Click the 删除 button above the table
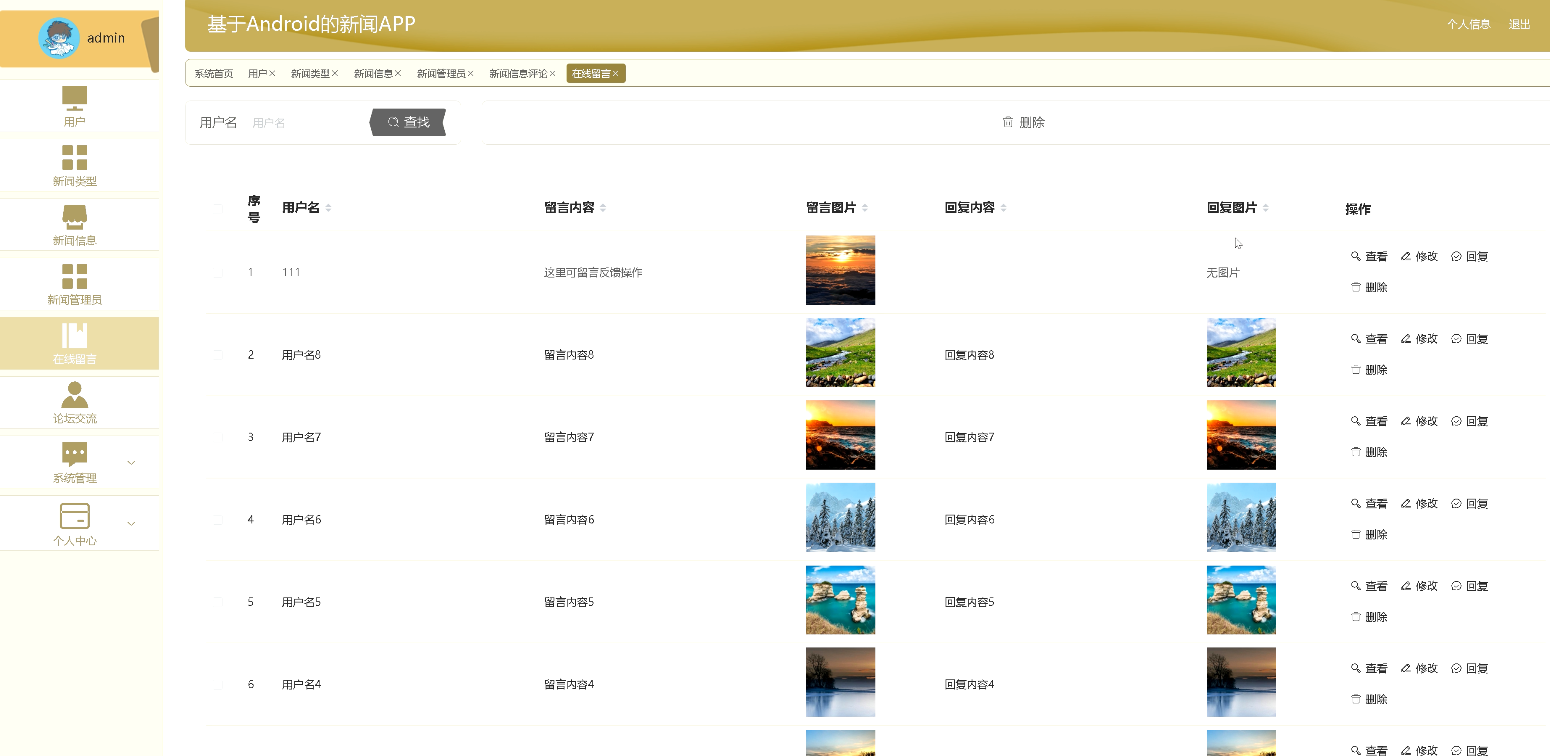 click(x=1023, y=122)
